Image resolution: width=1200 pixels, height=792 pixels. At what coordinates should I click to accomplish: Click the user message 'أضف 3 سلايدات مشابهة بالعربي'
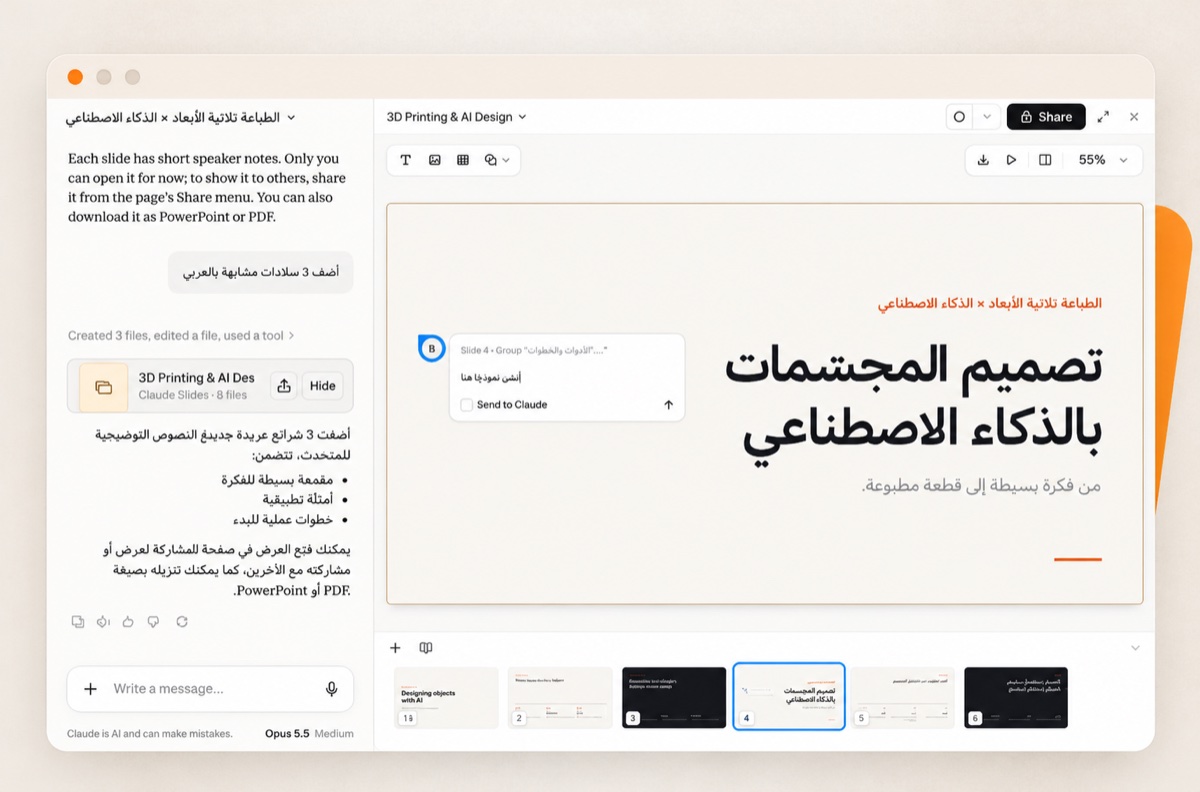[x=261, y=272]
